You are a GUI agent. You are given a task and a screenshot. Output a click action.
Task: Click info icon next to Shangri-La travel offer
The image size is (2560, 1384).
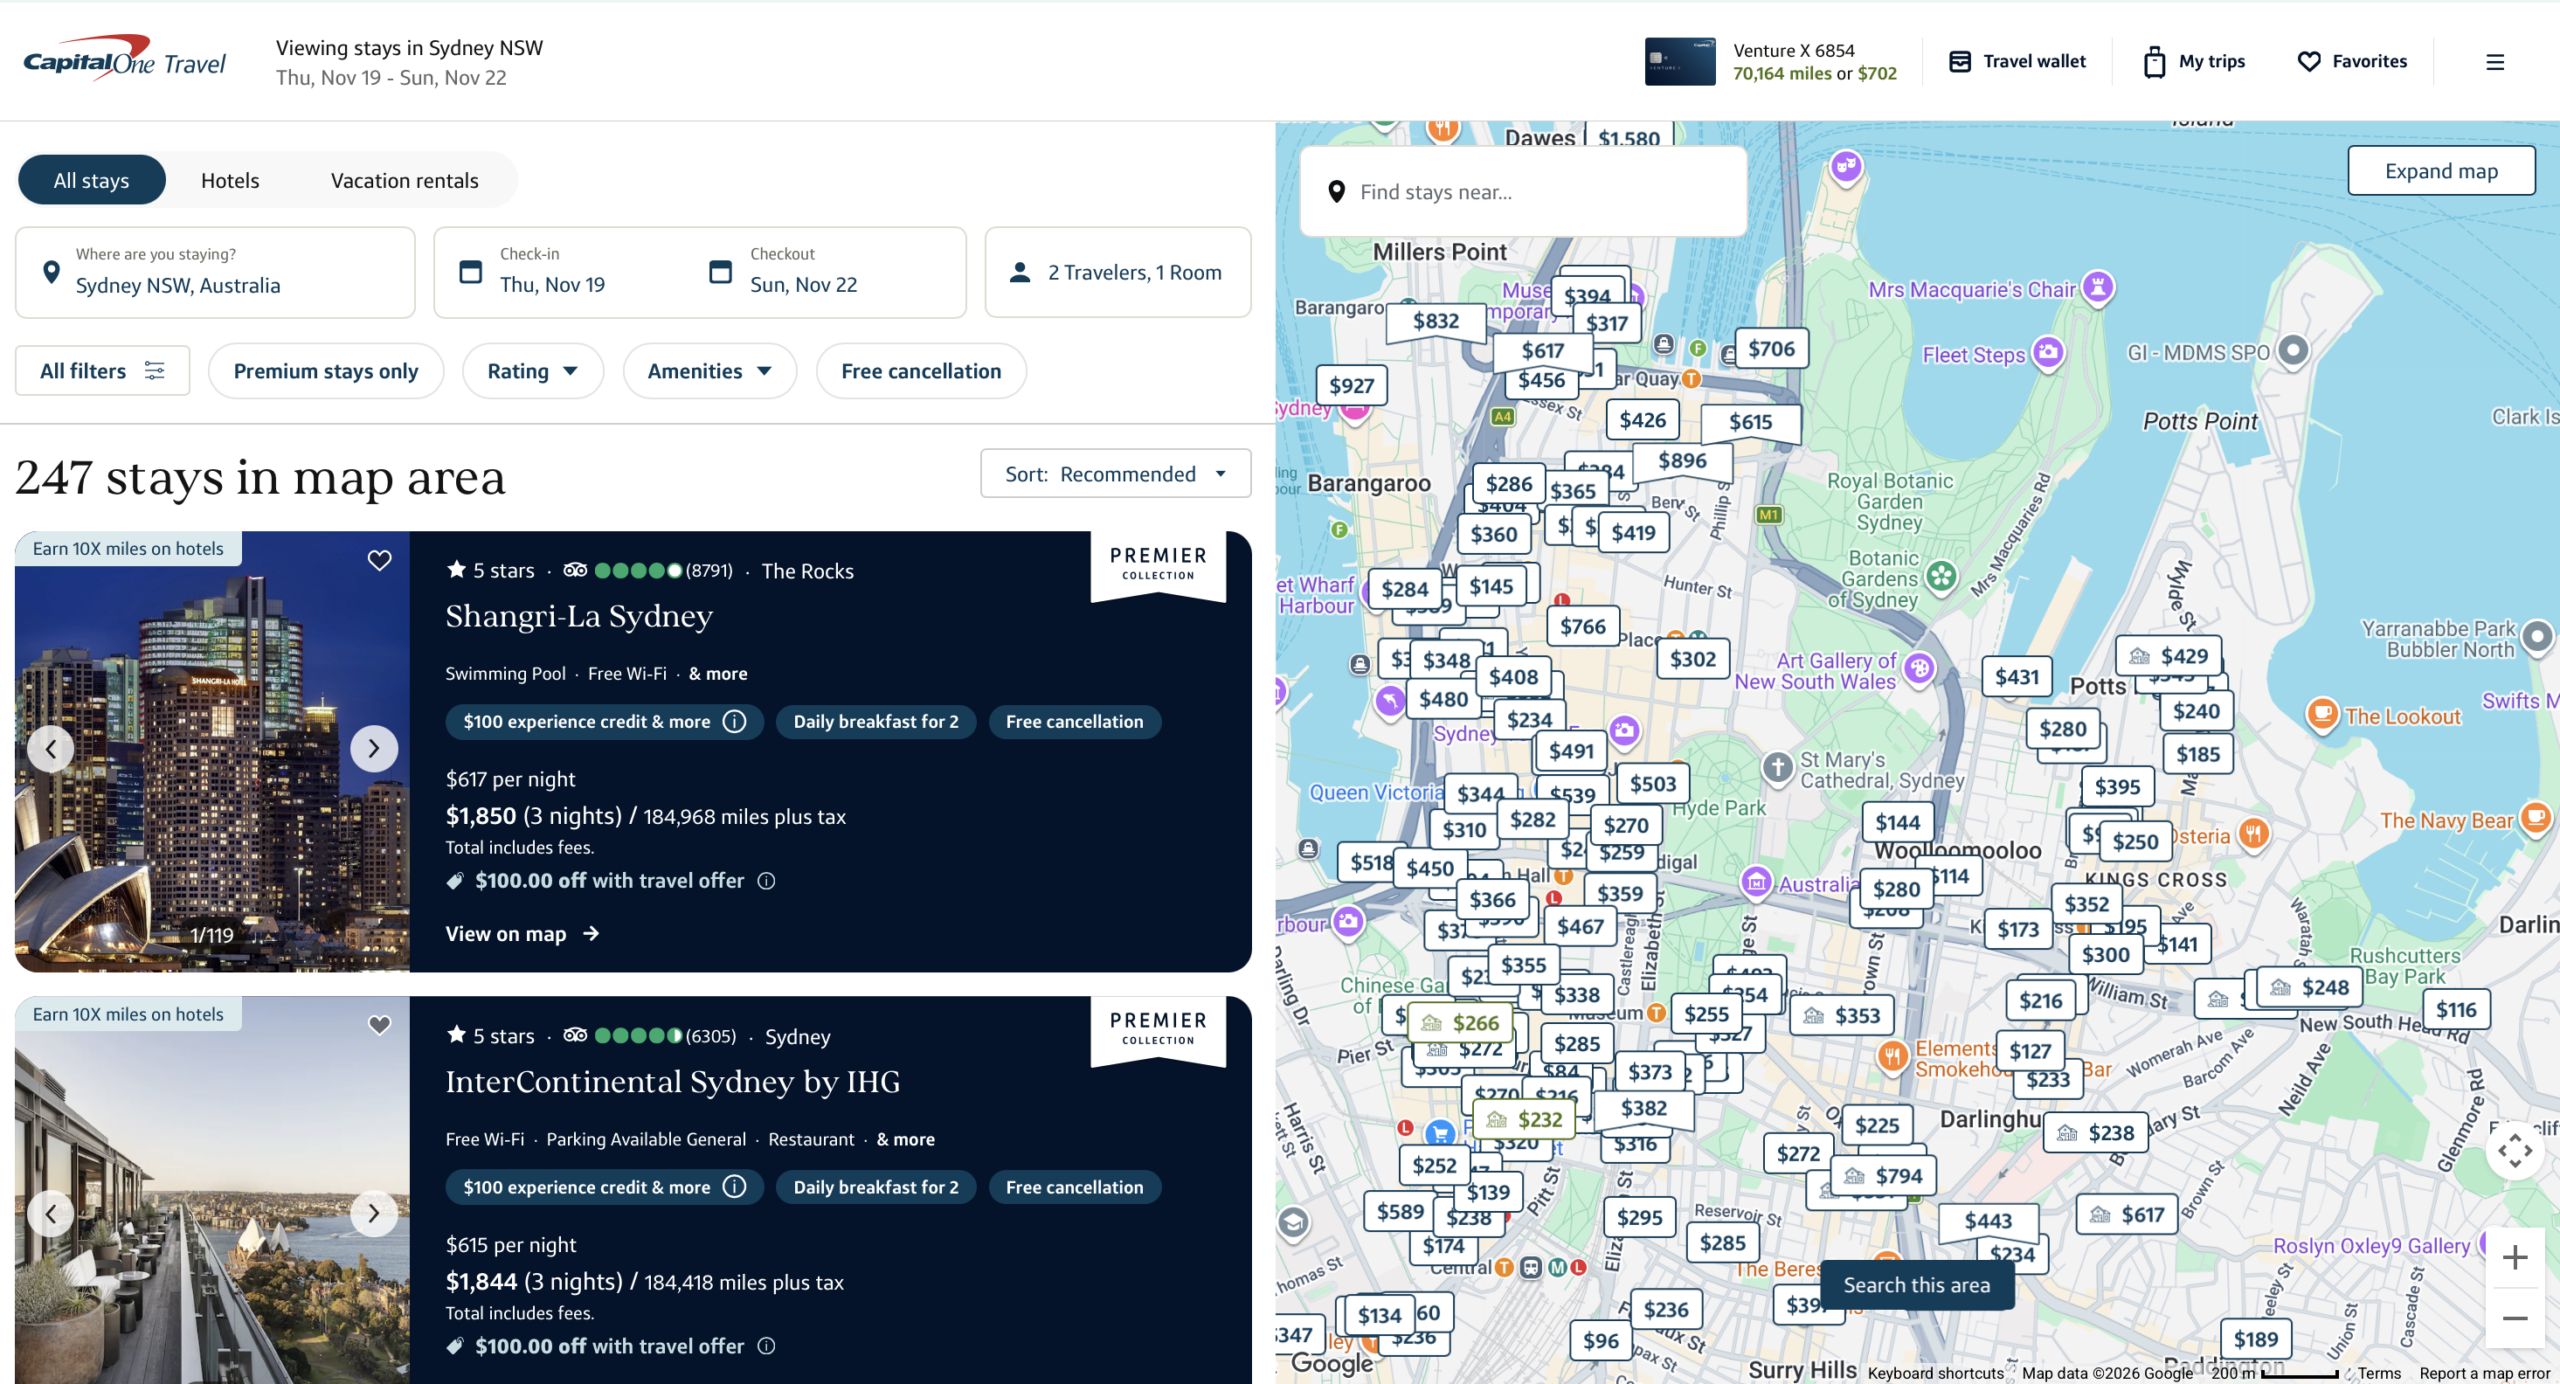pos(766,881)
